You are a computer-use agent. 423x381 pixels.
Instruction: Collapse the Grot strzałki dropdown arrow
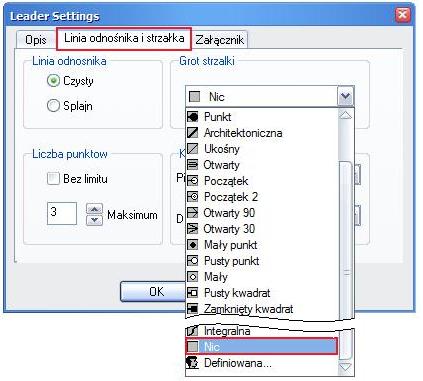pos(345,97)
